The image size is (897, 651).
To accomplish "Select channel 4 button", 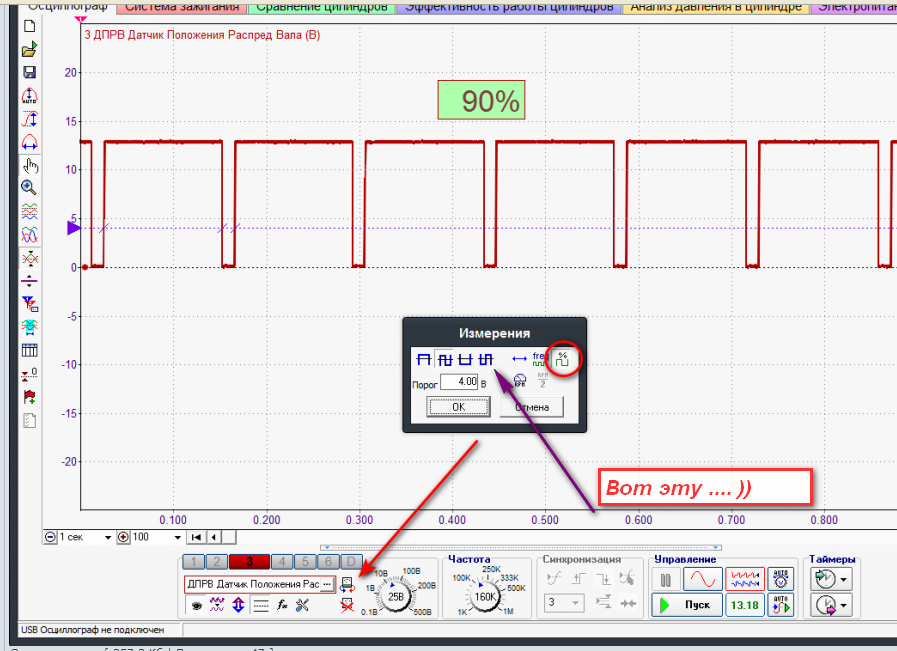I will click(x=282, y=562).
